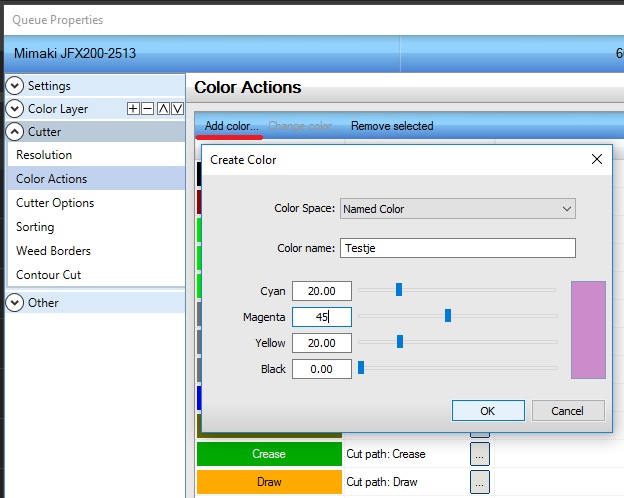Open the Resolution page
This screenshot has height=498, width=624.
click(96, 155)
